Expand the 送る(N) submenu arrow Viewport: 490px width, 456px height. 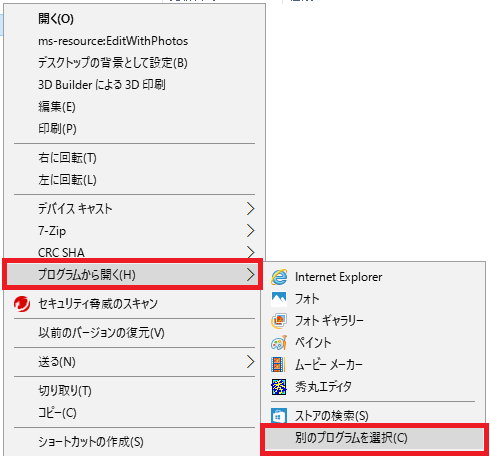pyautogui.click(x=251, y=362)
